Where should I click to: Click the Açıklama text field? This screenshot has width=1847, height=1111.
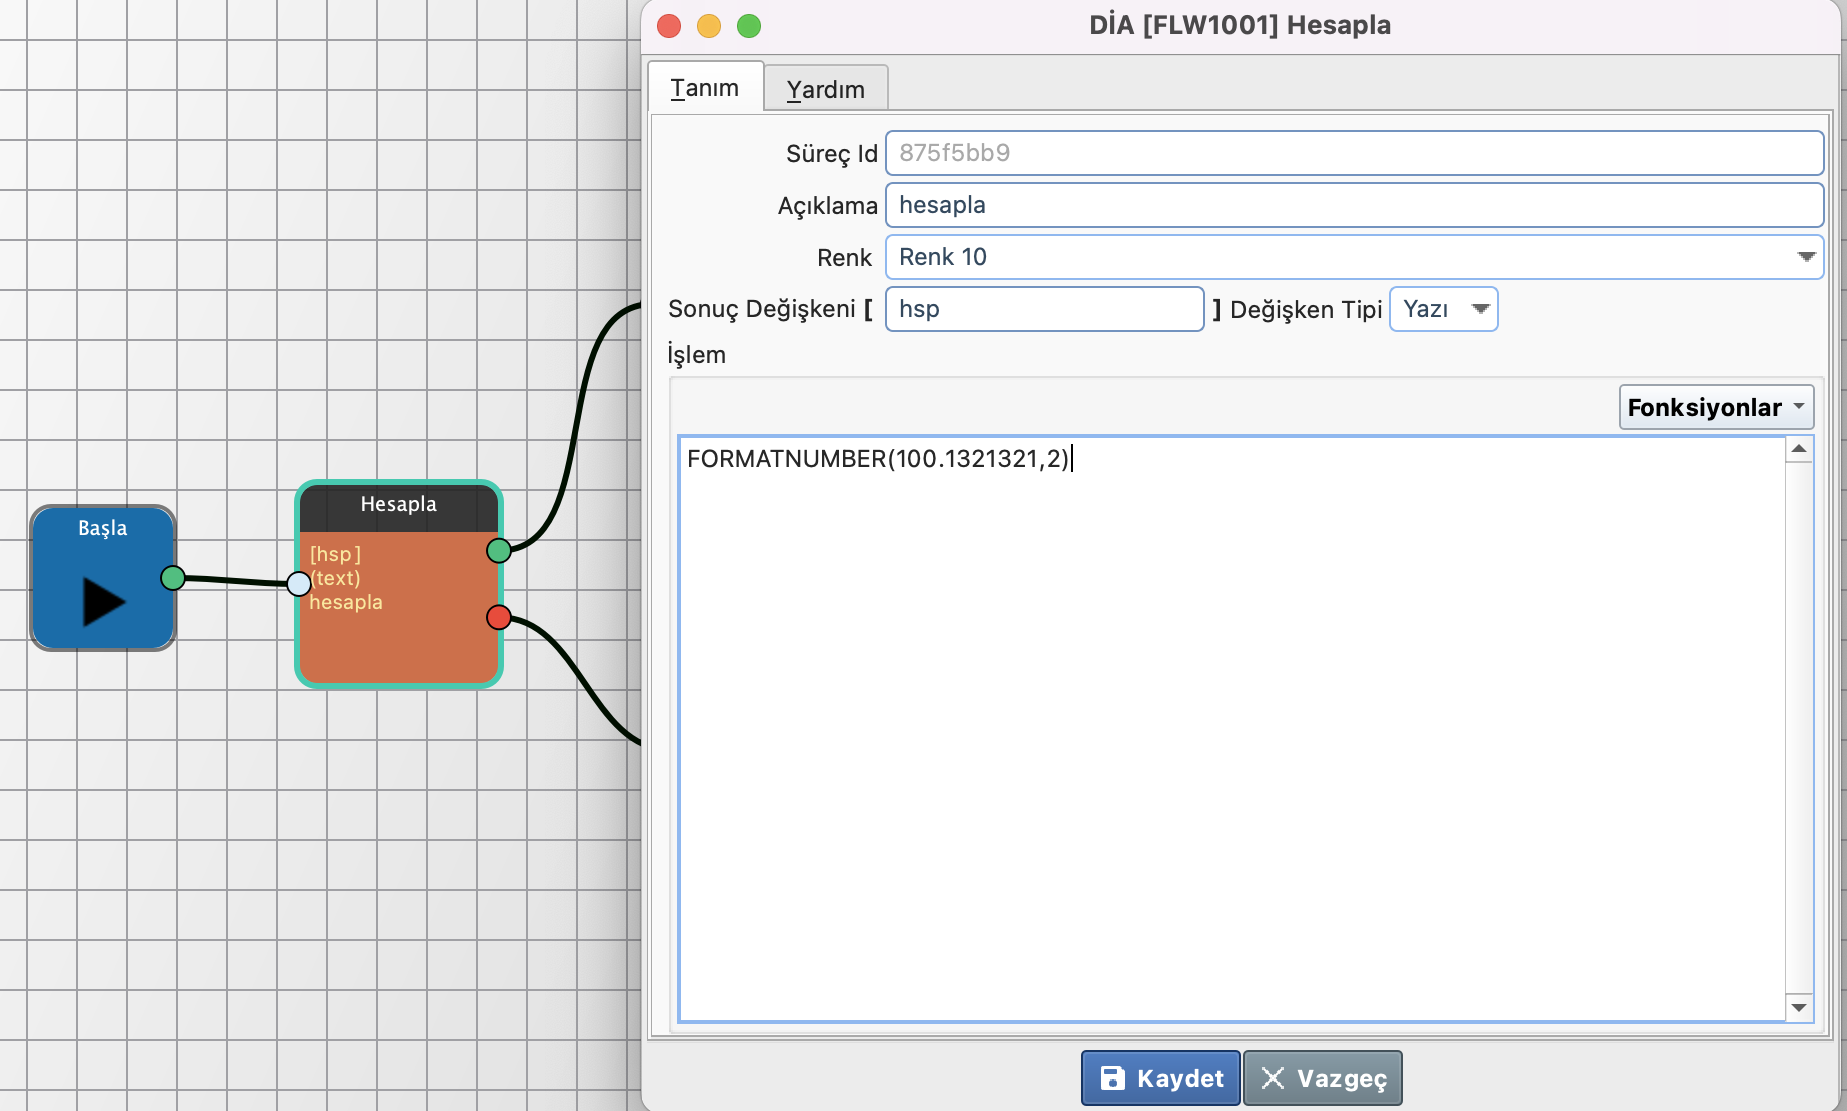[1353, 205]
